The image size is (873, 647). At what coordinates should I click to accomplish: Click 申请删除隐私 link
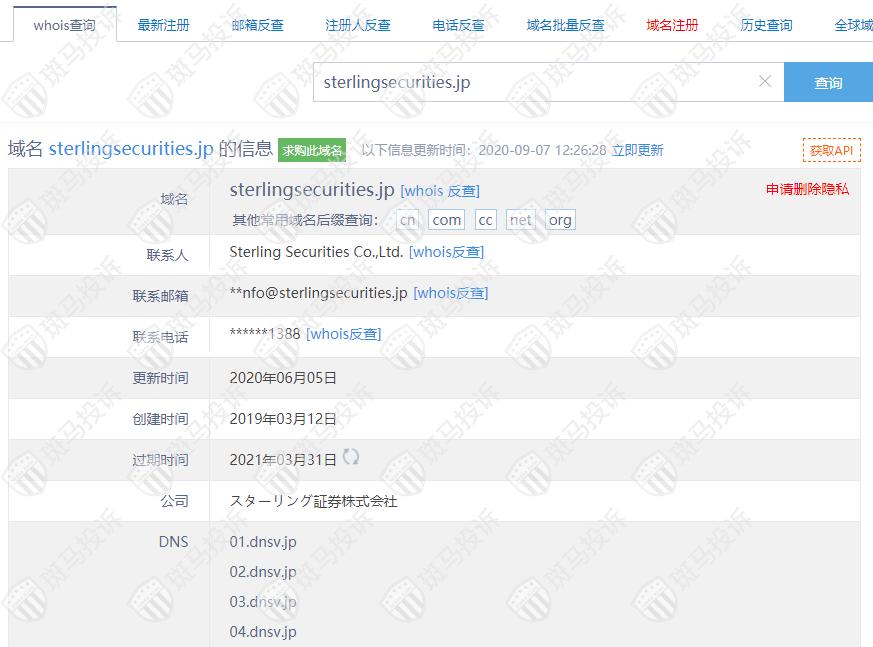(x=807, y=189)
